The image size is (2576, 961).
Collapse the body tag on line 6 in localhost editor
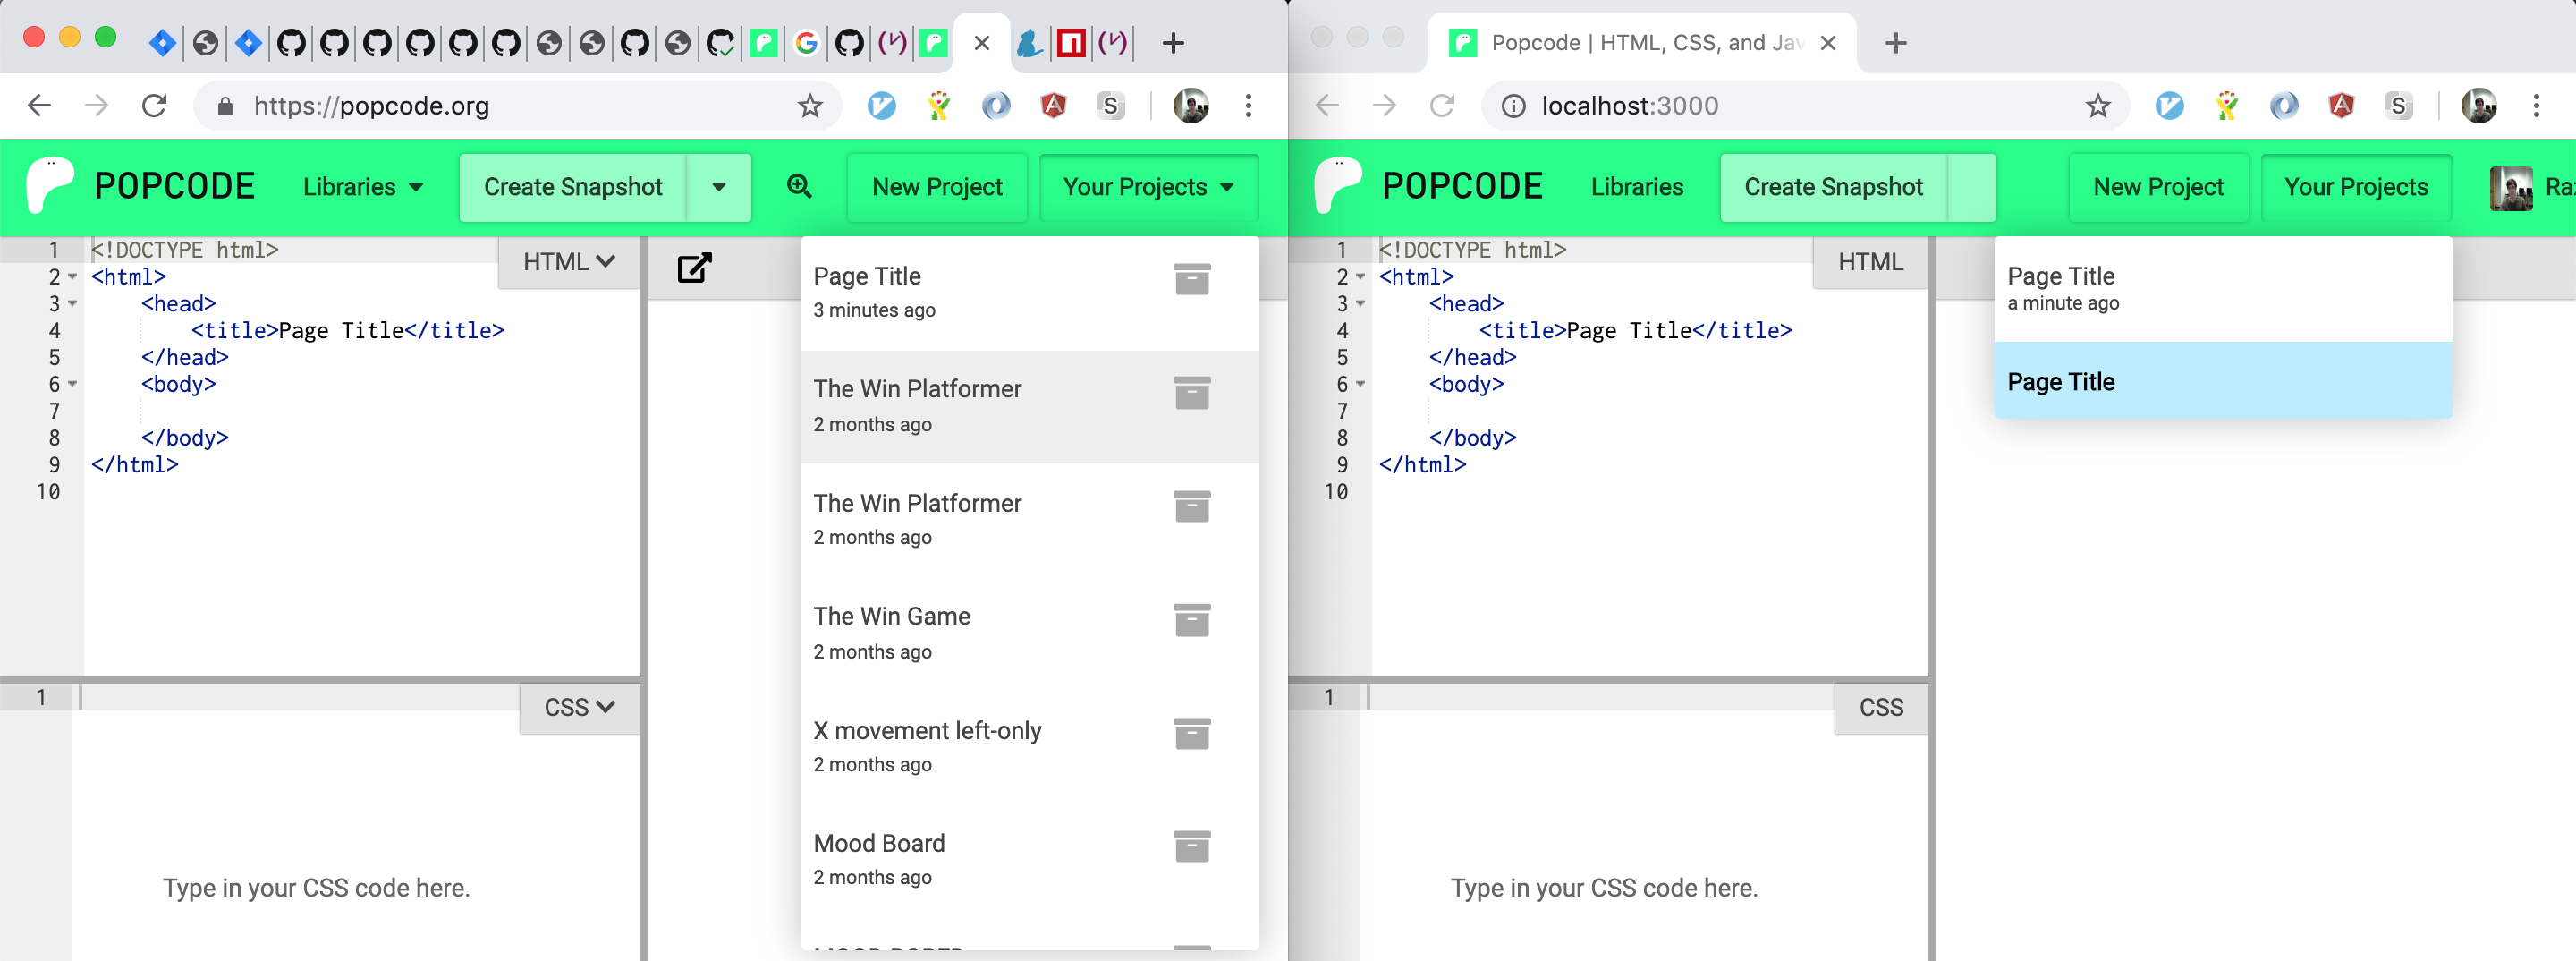pos(1360,384)
